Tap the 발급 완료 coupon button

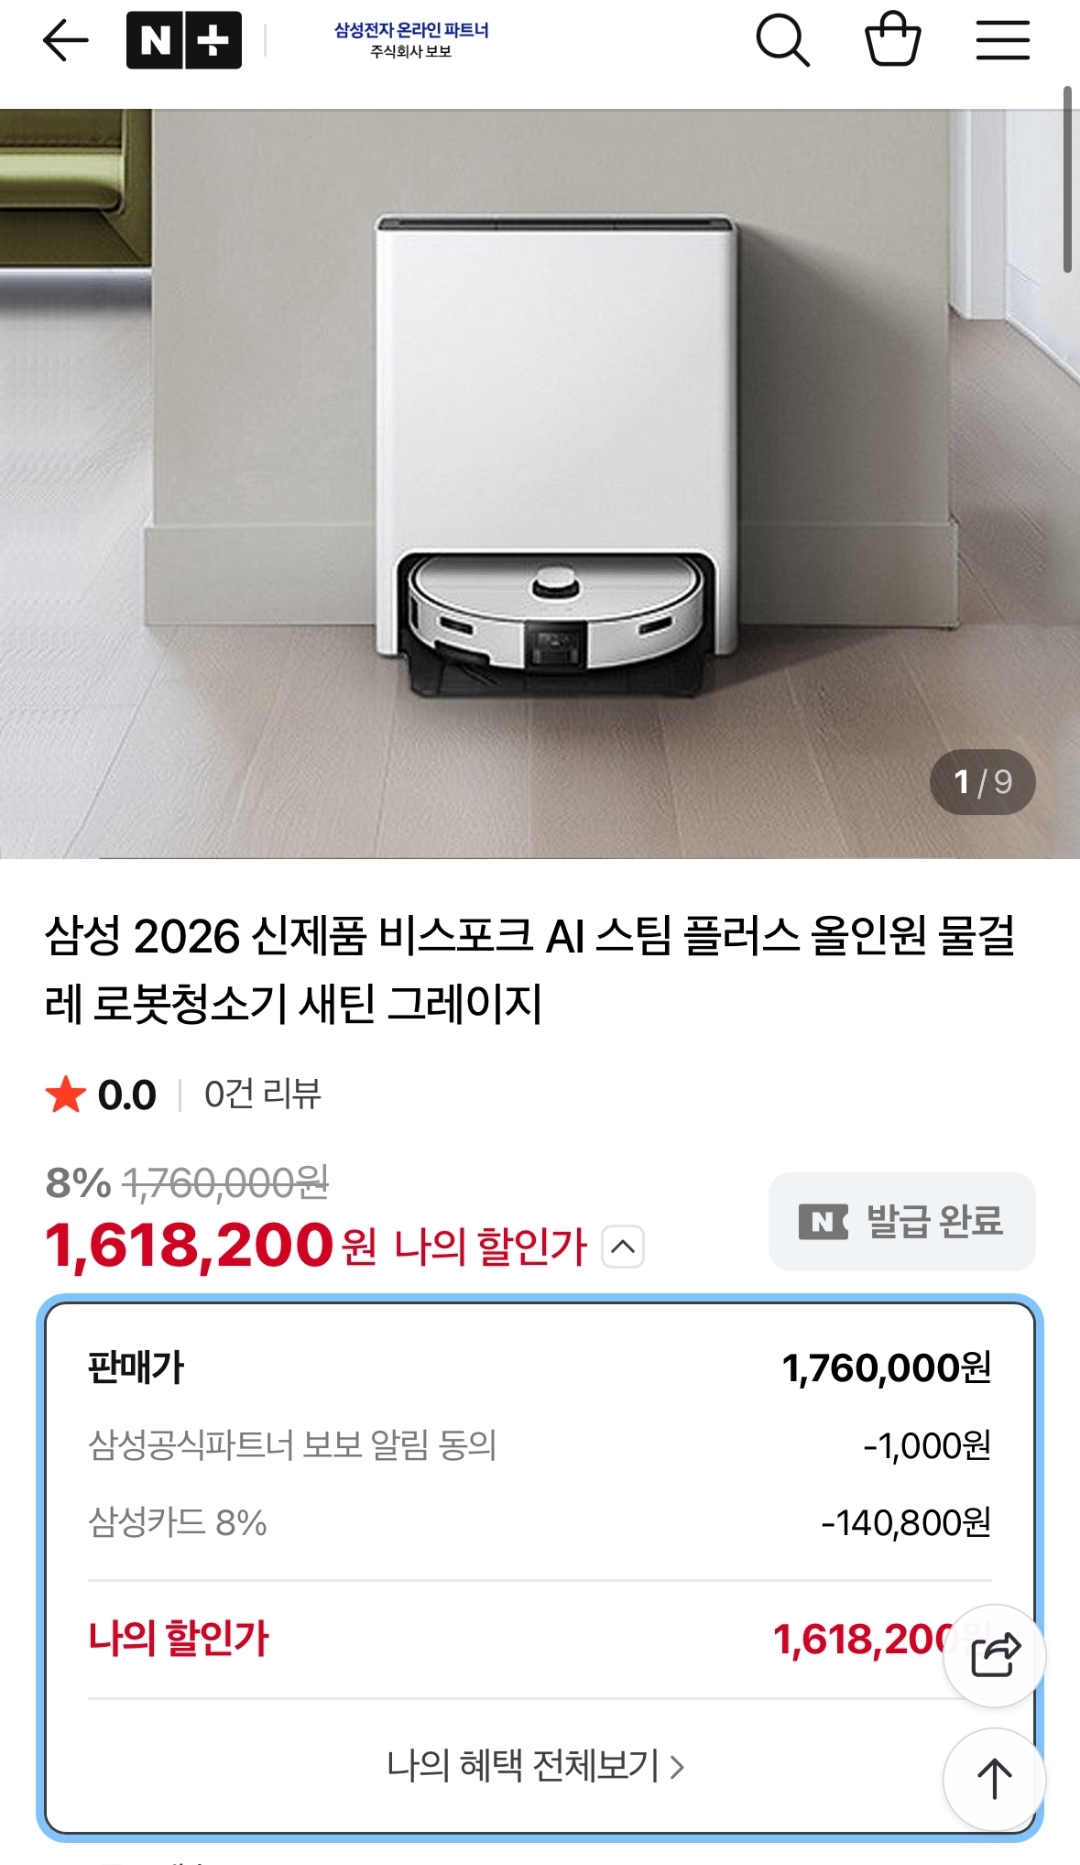[902, 1221]
